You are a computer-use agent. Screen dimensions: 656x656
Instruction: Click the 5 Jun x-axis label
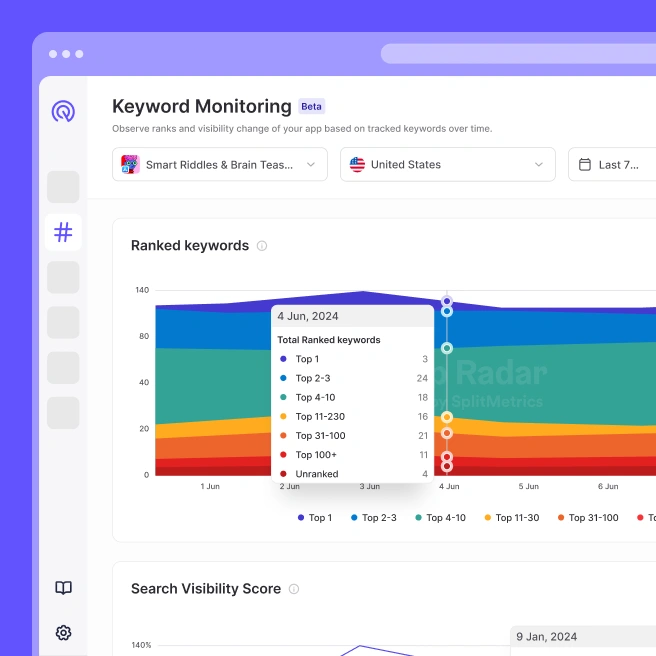(529, 487)
